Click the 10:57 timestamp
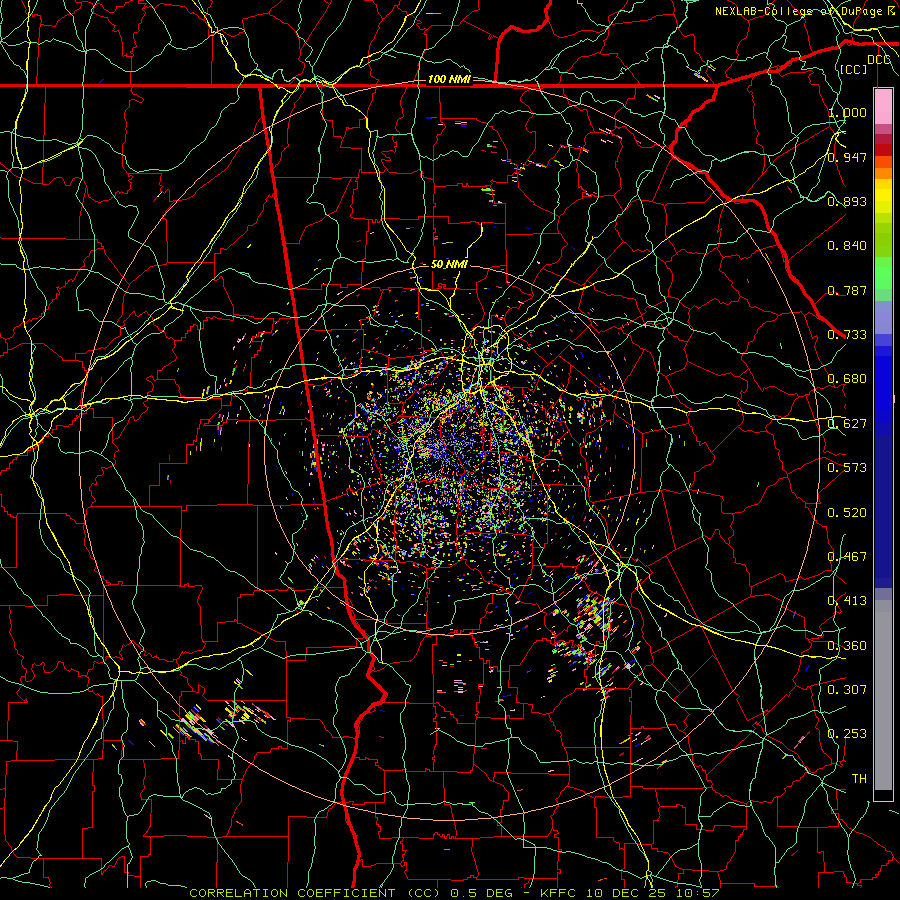 pyautogui.click(x=697, y=893)
